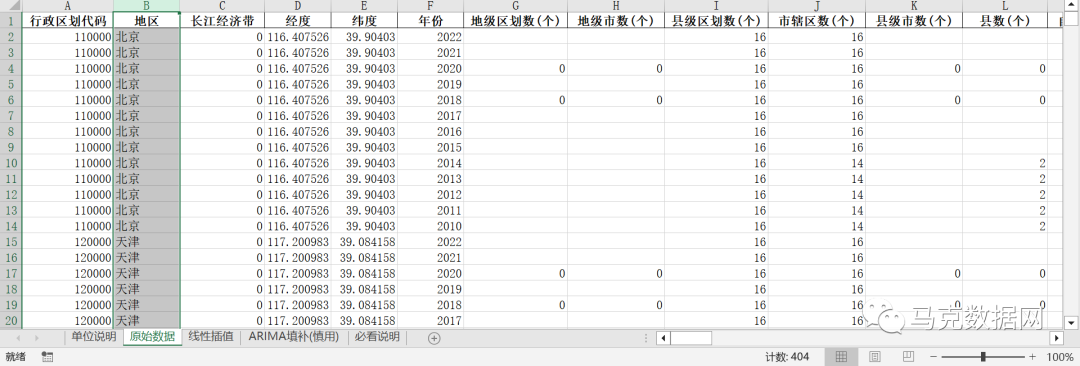
Task: Switch to 线性插值 sheet tab
Action: pyautogui.click(x=211, y=337)
